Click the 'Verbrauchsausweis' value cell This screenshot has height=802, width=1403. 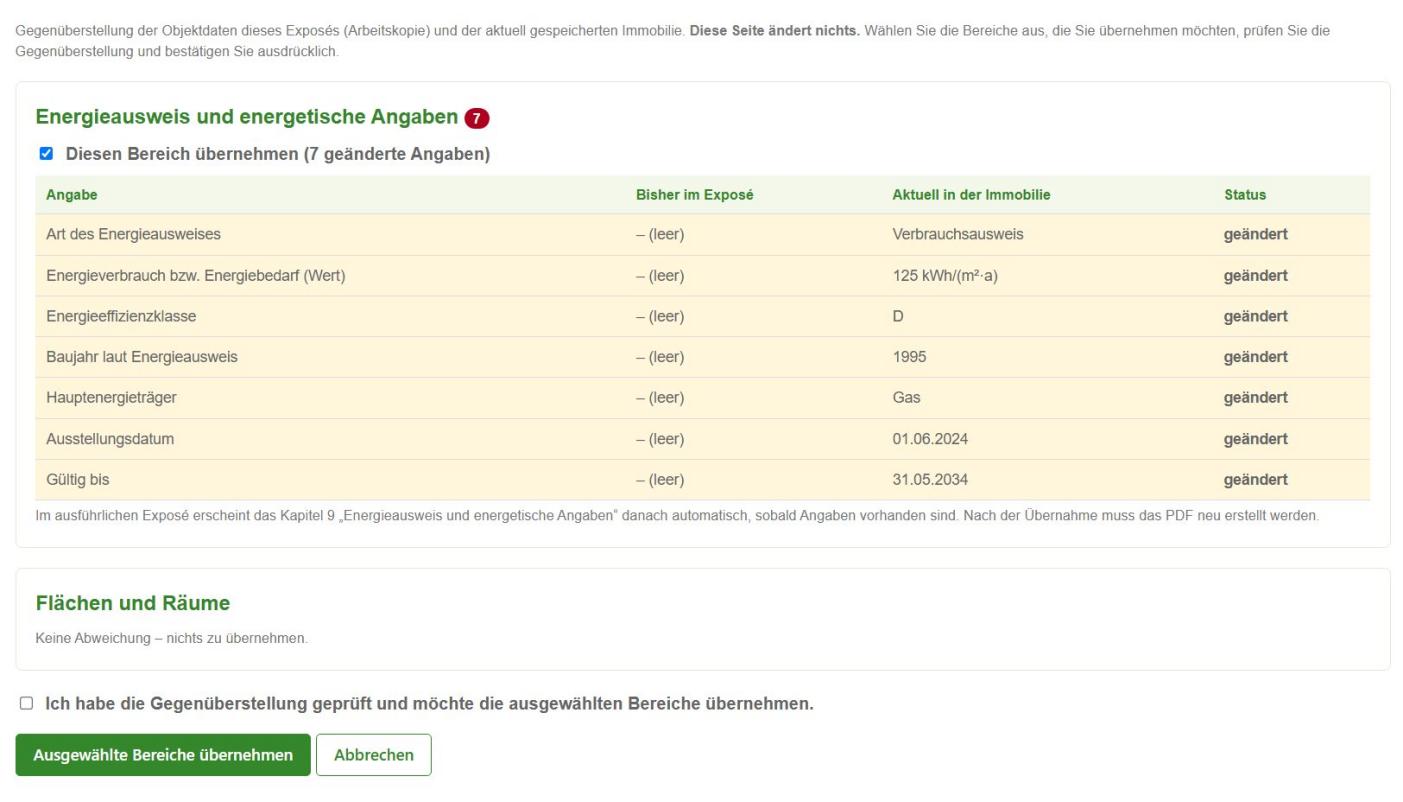(958, 235)
